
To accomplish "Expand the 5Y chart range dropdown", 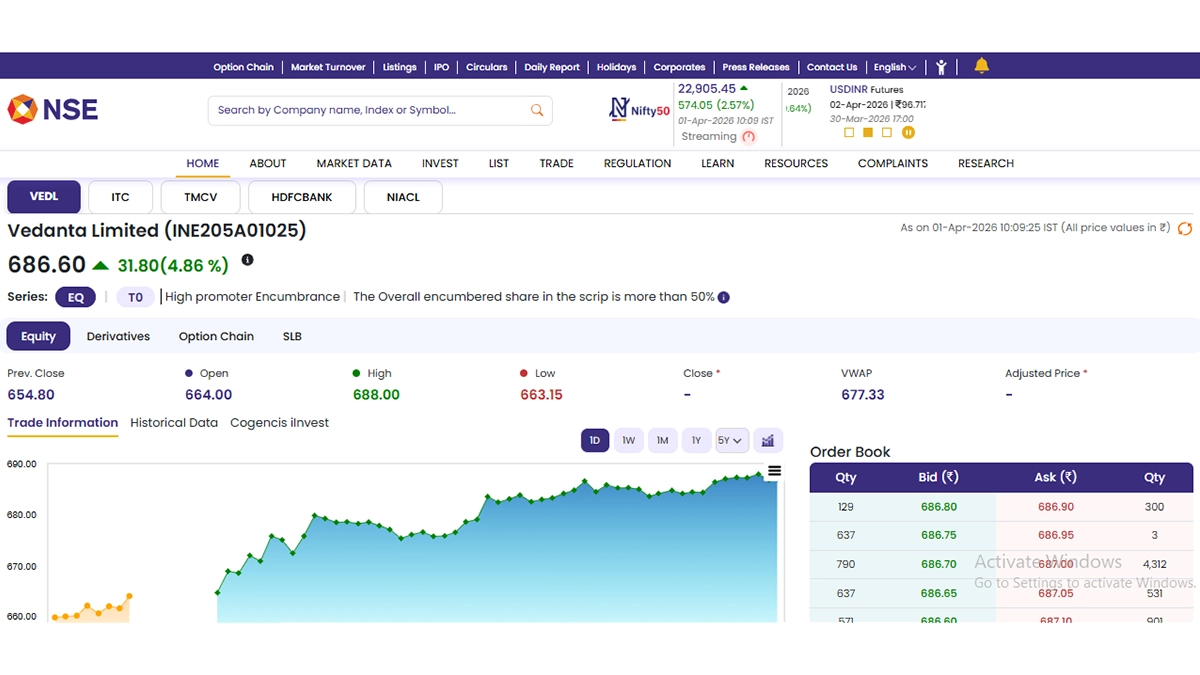I will coord(731,440).
